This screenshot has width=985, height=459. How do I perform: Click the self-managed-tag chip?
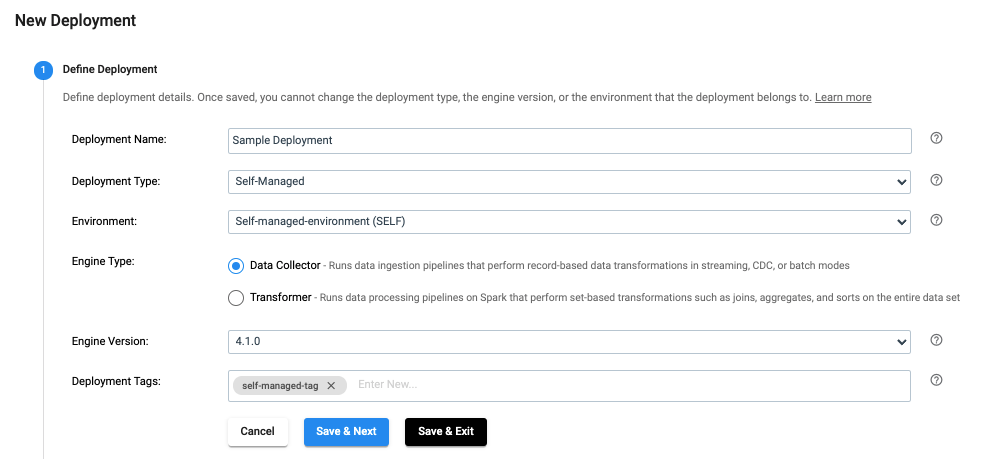click(x=280, y=385)
